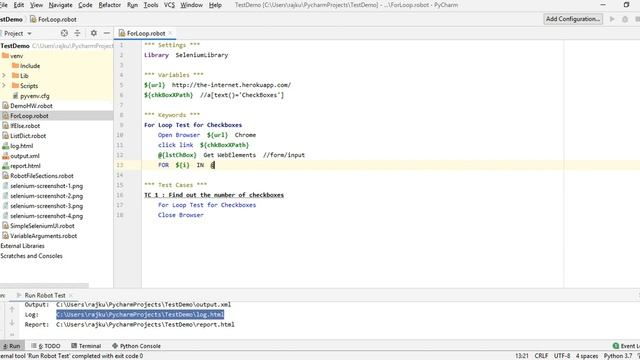The height and width of the screenshot is (360, 640).
Task: Click the Open Browser keyword on line 10
Action: [179, 135]
